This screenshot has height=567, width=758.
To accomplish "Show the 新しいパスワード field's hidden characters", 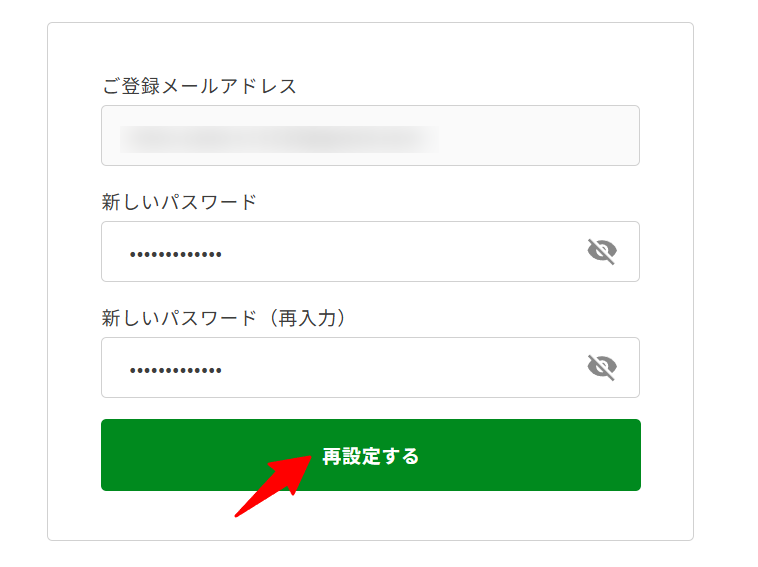I will pyautogui.click(x=602, y=251).
